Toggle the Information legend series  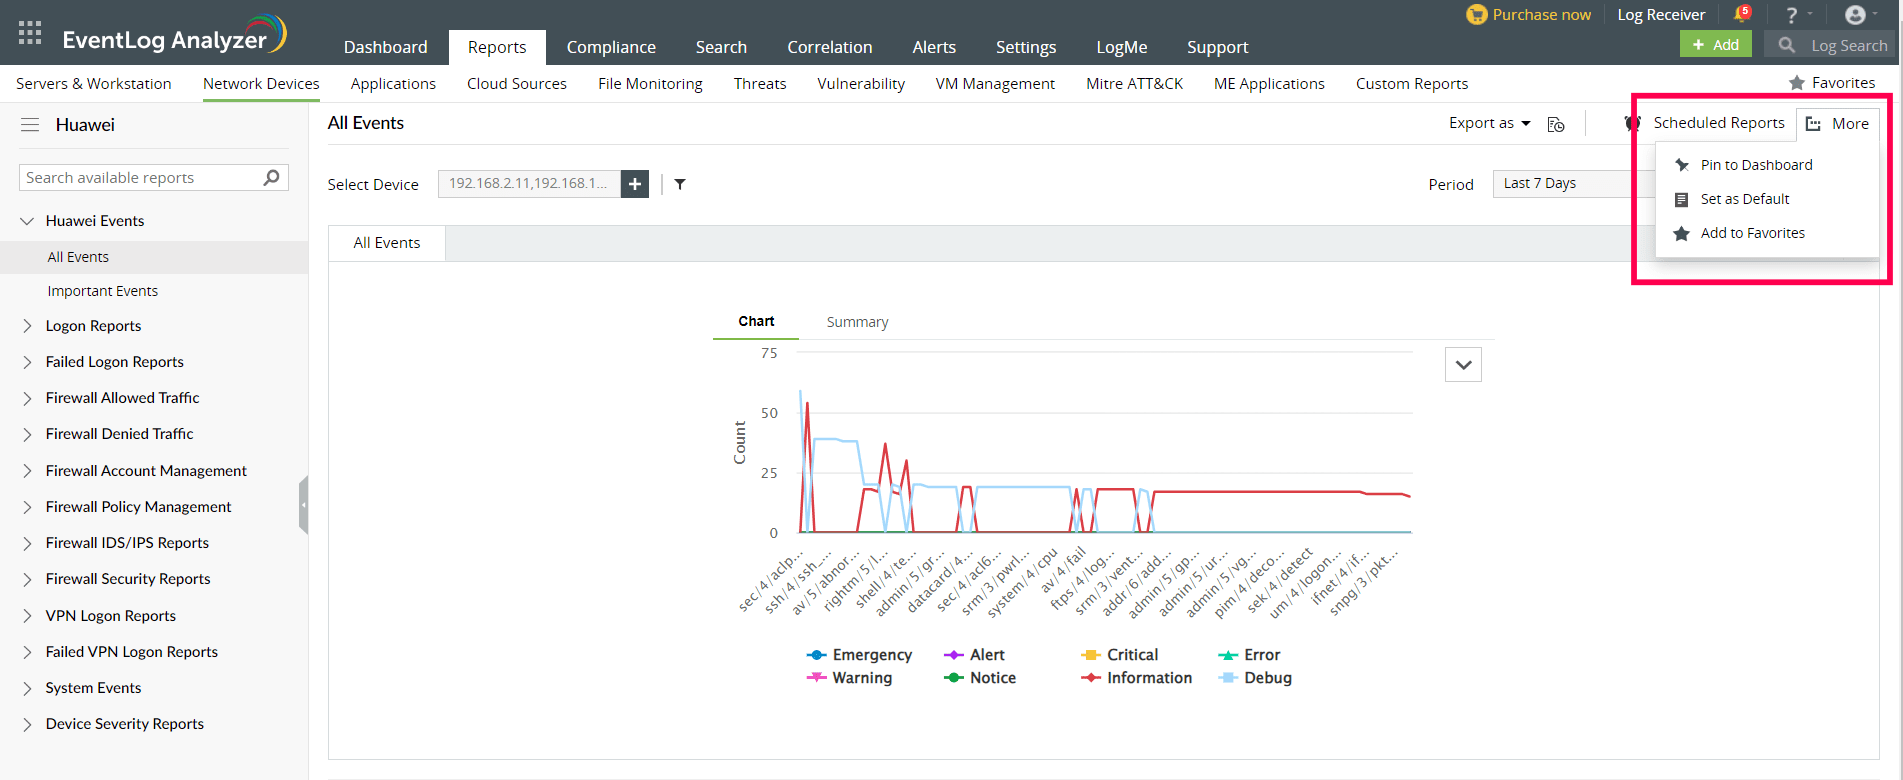click(1136, 678)
